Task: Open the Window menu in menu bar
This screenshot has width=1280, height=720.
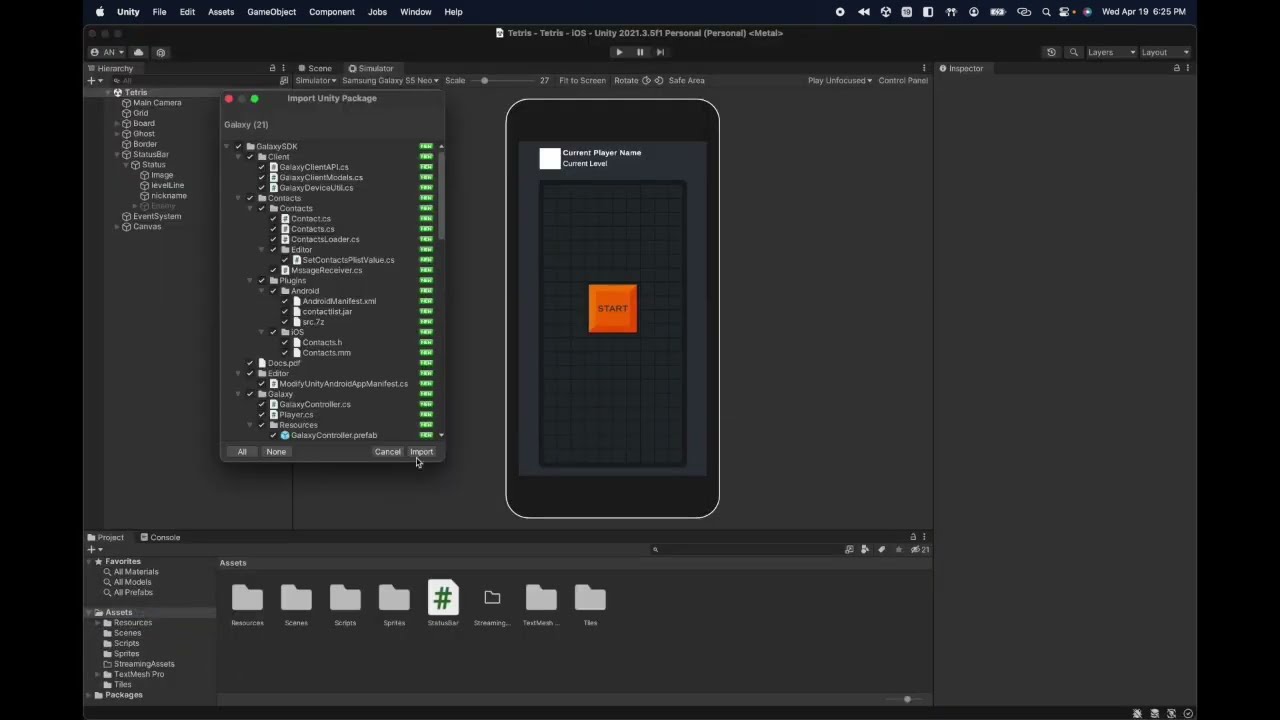Action: pyautogui.click(x=416, y=12)
